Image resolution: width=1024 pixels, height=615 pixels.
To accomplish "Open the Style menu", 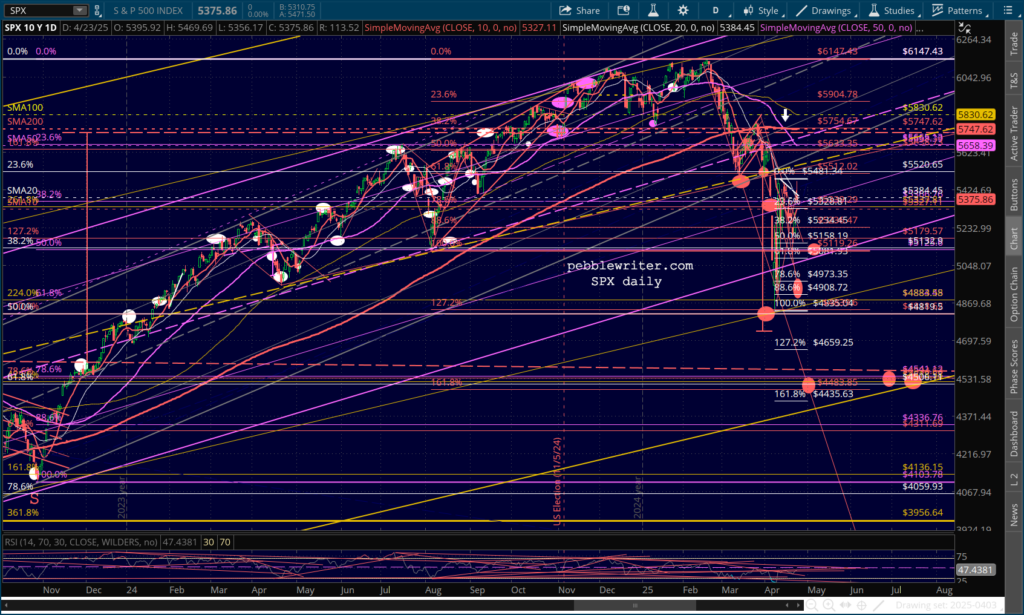I will [761, 10].
